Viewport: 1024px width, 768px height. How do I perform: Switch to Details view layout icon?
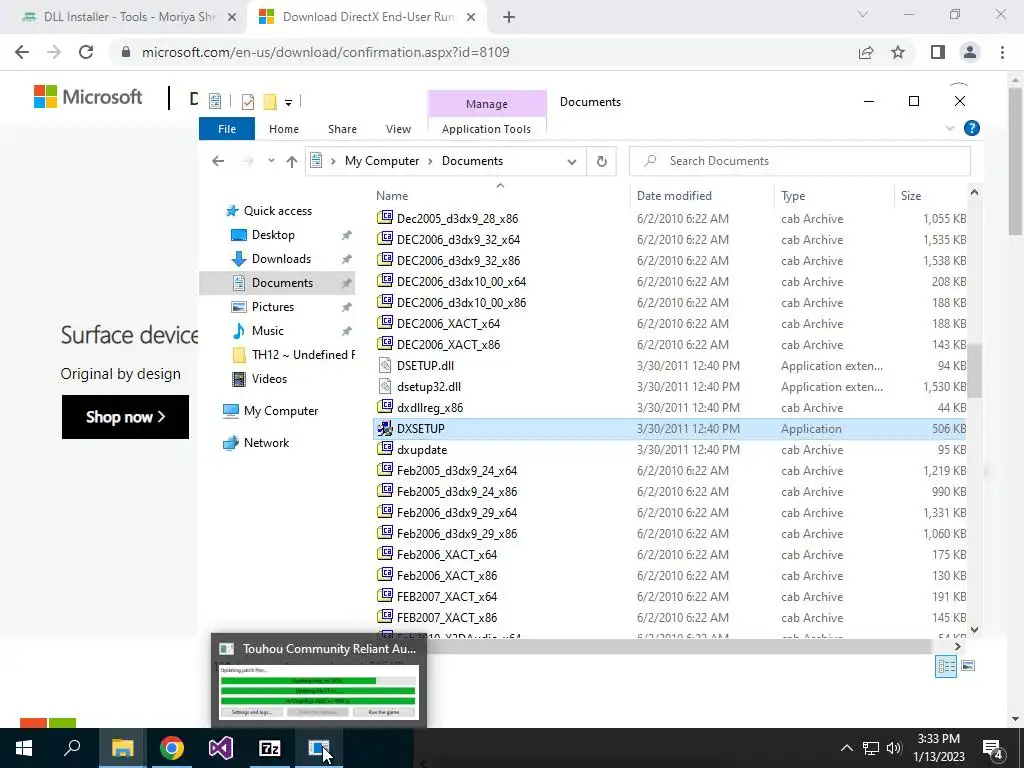(946, 666)
